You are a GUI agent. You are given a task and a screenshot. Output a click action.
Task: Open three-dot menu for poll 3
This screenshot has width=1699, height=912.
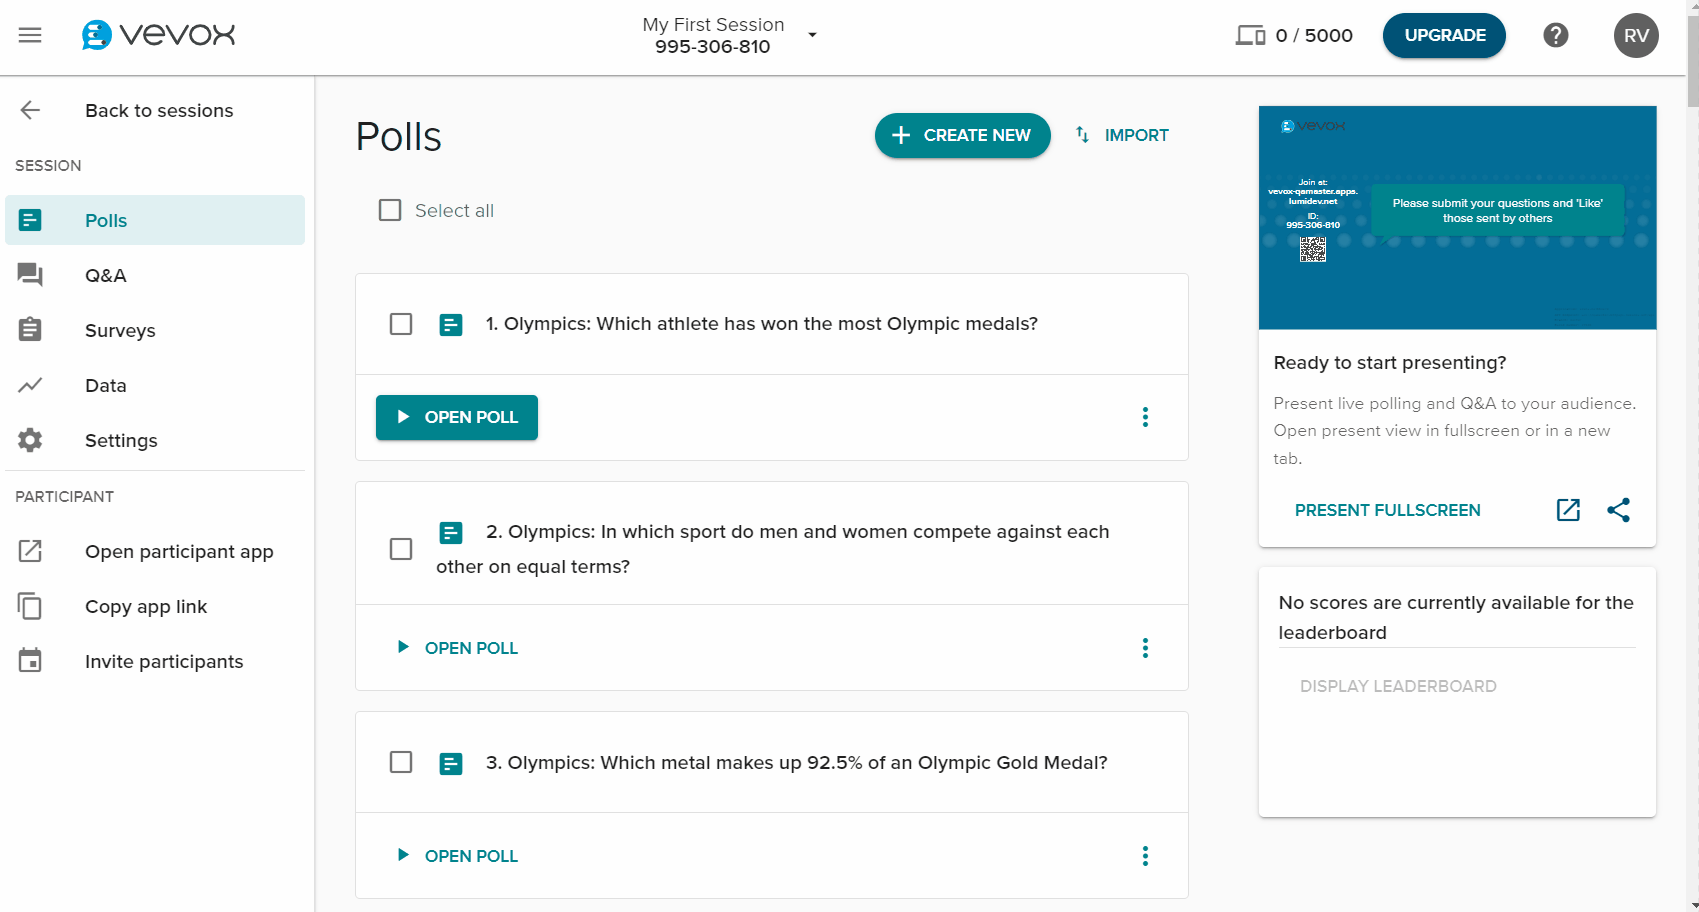click(1145, 856)
